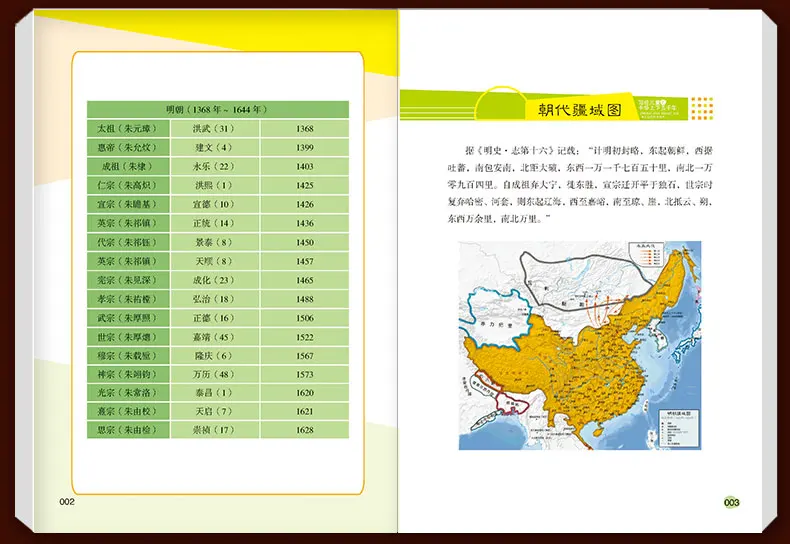Click the year cell 1567
The image size is (790, 544).
[304, 356]
